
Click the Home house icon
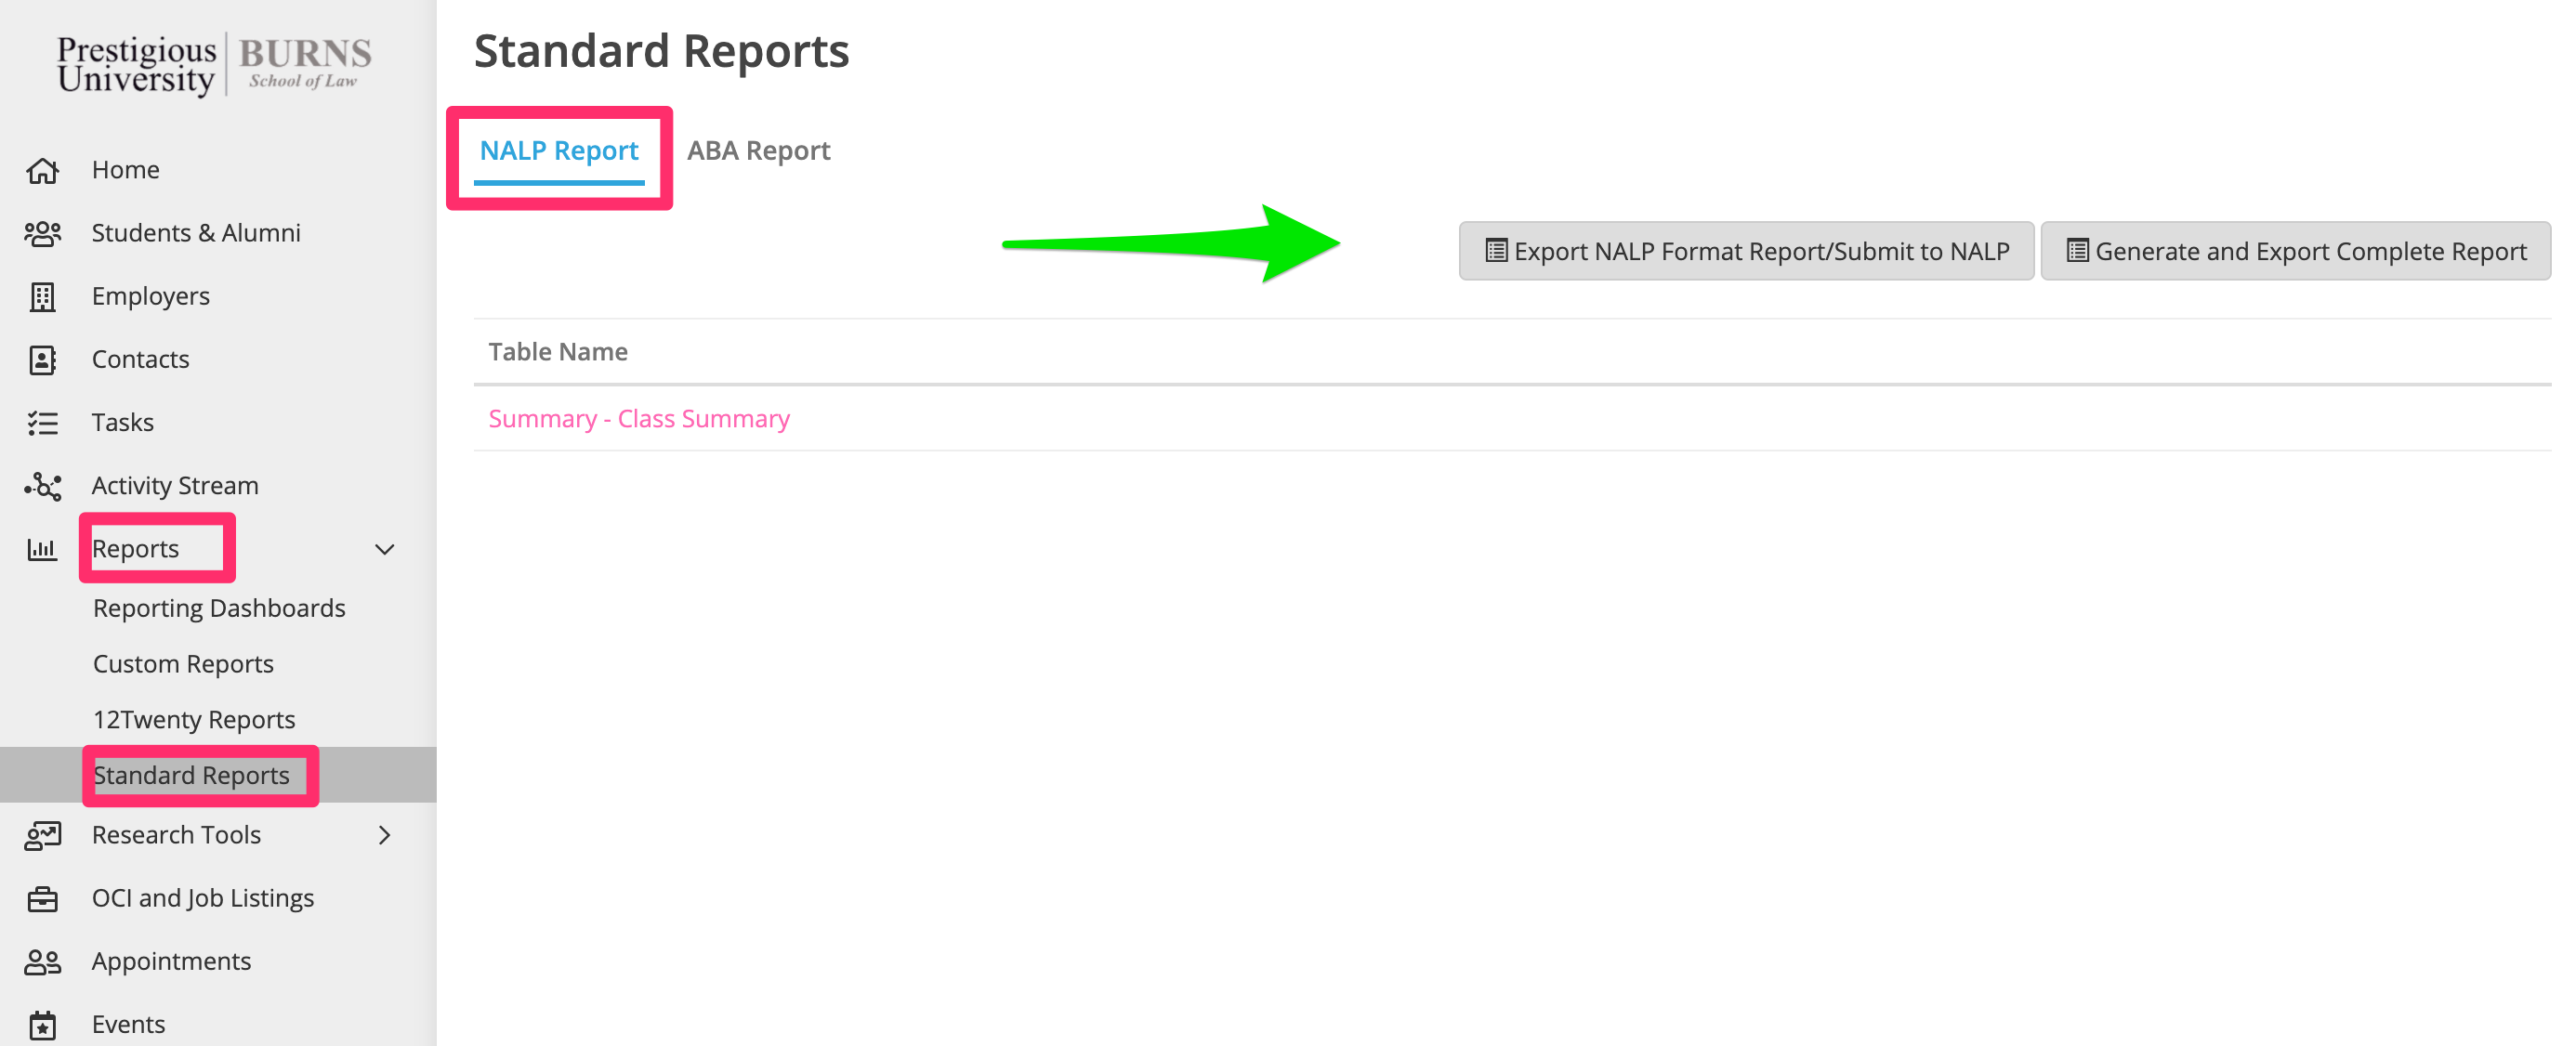42,171
